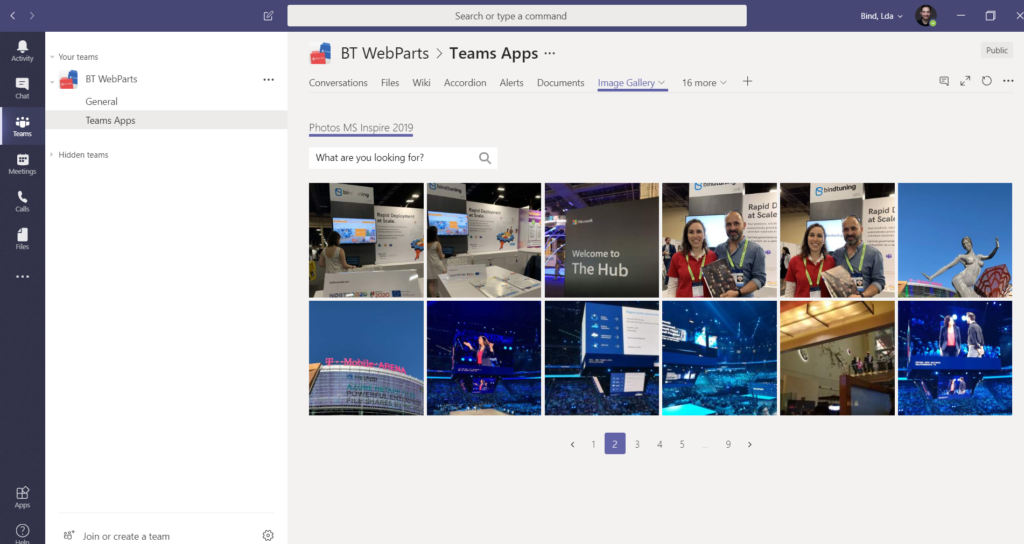This screenshot has height=544, width=1024.
Task: Go to previous gallery page arrow
Action: tap(573, 444)
